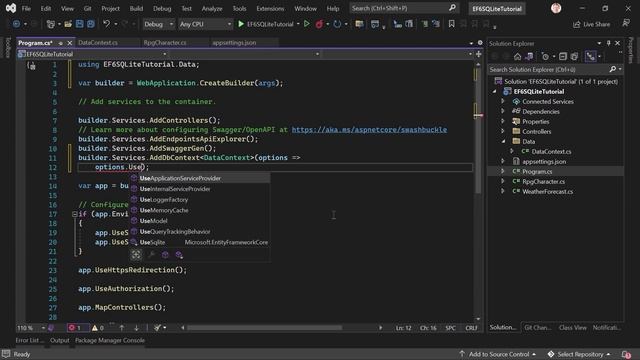
Task: Open the Debug menu
Action: pyautogui.click(x=162, y=8)
